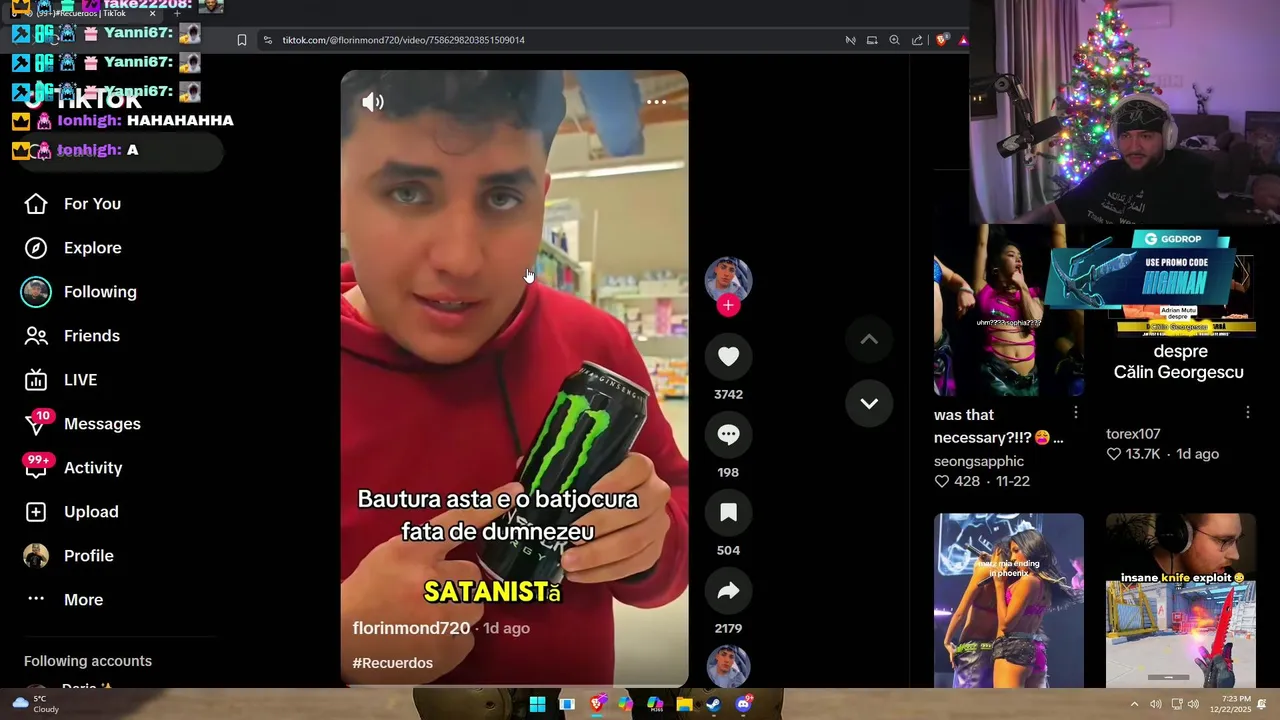Open the Microsoft 365 taskbar icon

click(655, 704)
